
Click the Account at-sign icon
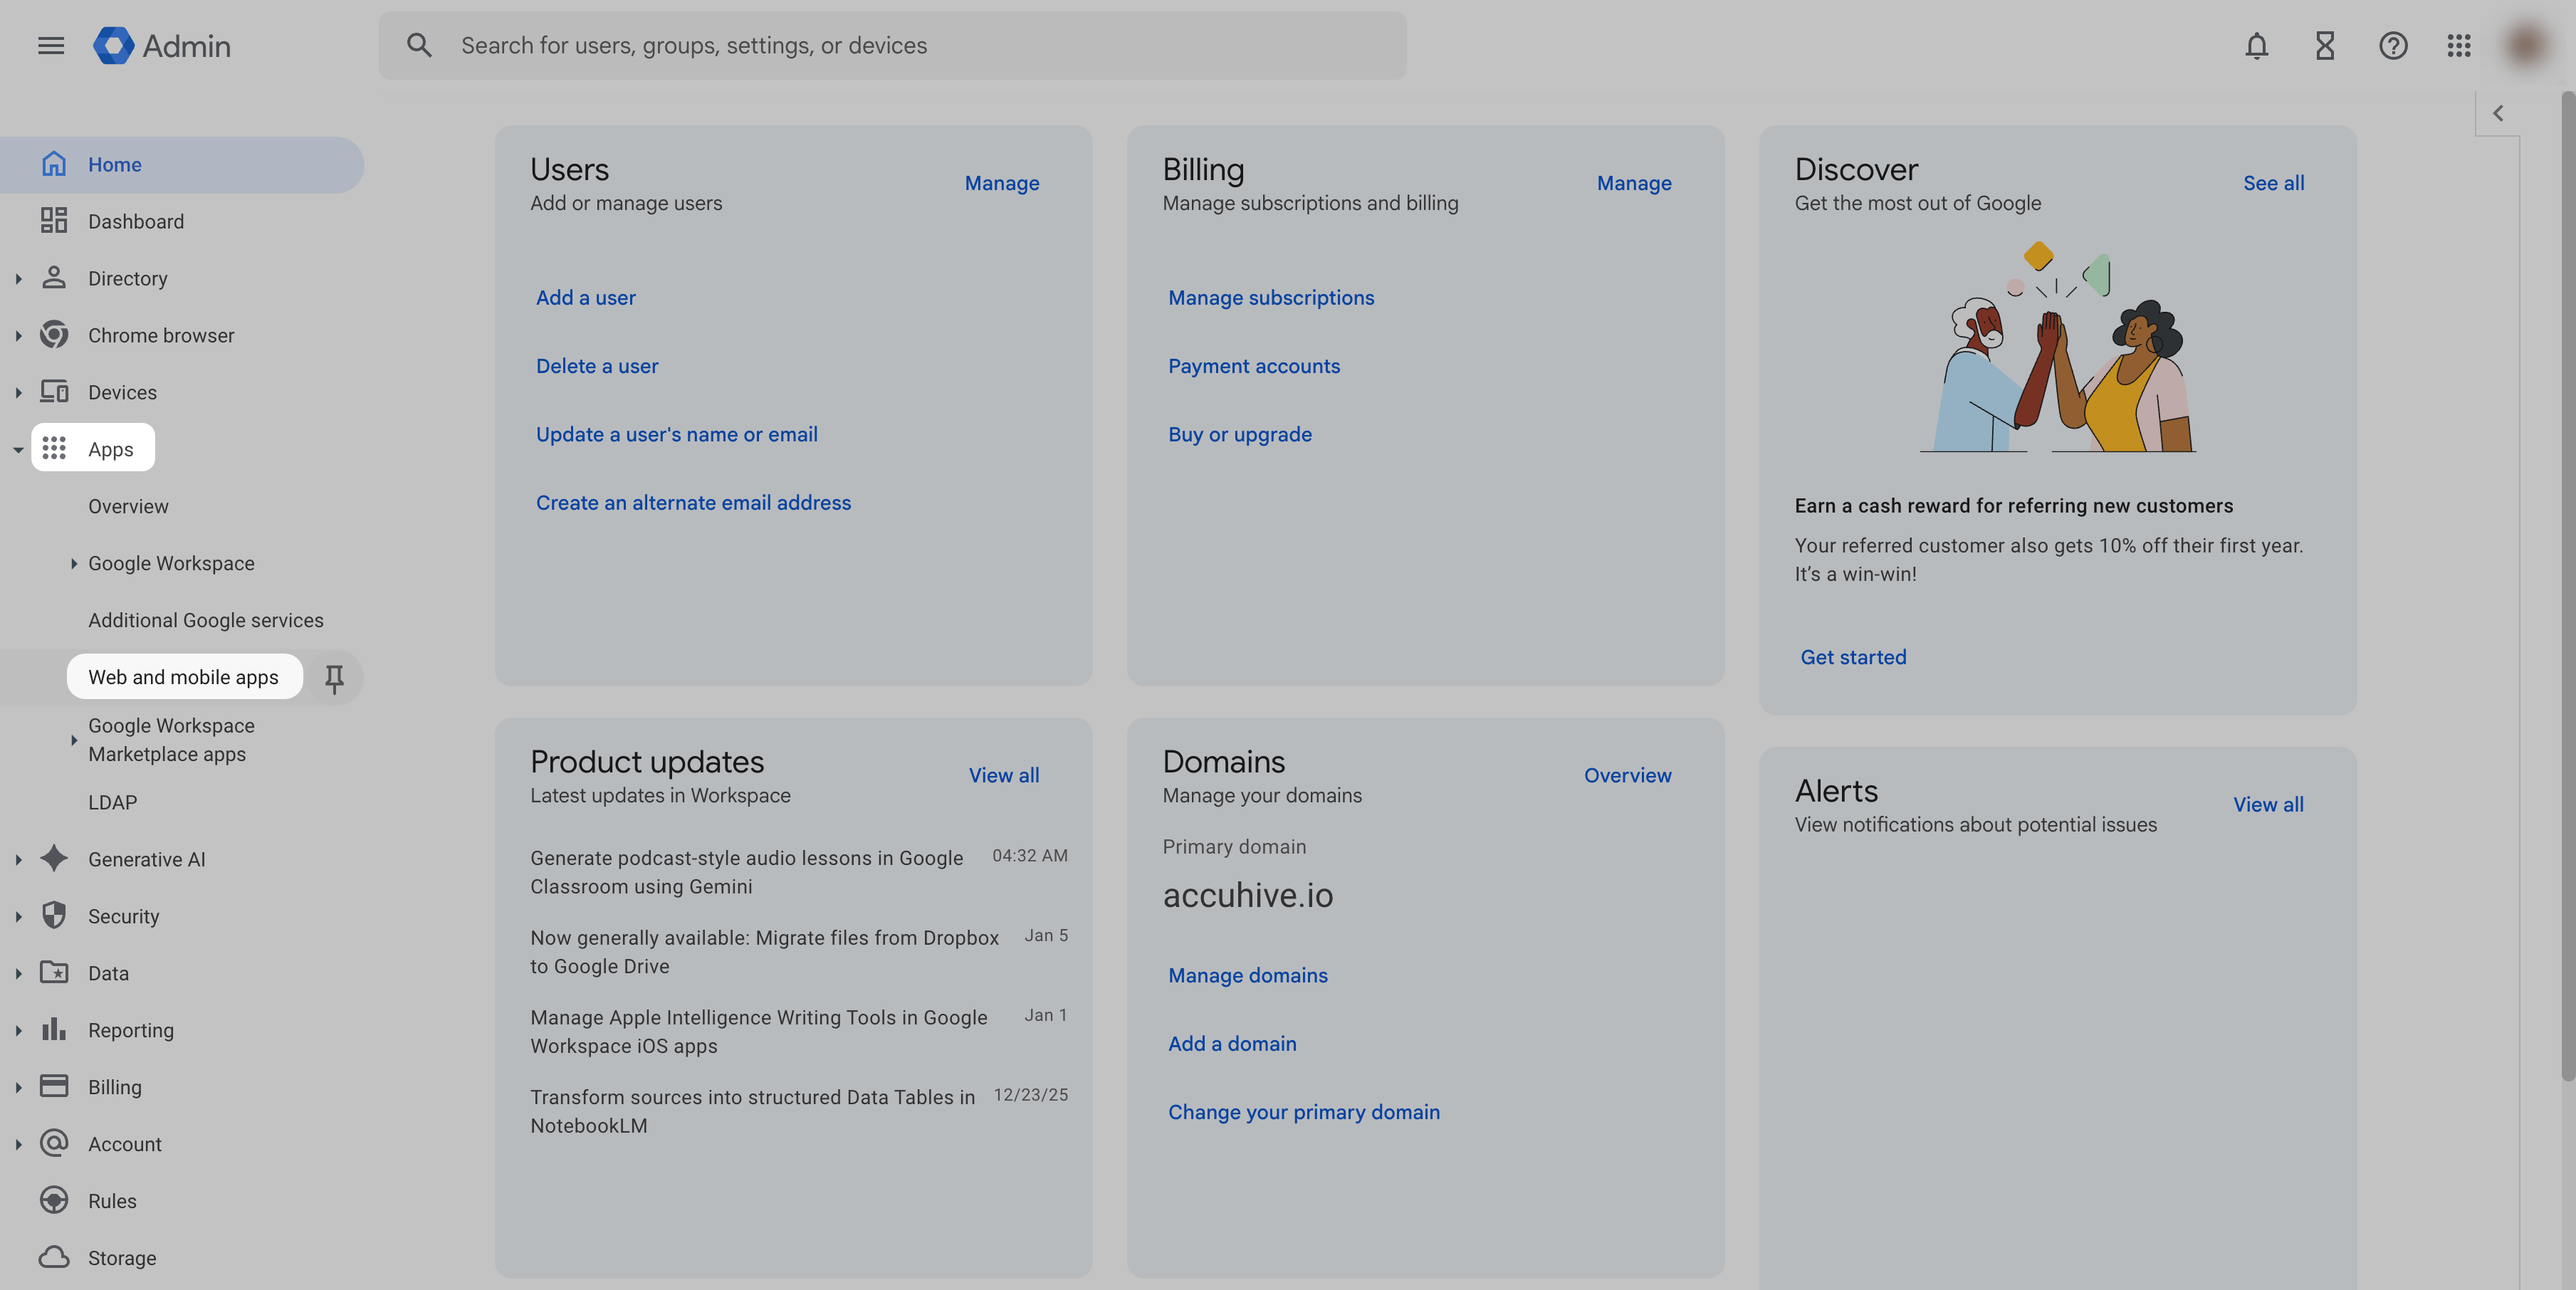click(x=54, y=1143)
